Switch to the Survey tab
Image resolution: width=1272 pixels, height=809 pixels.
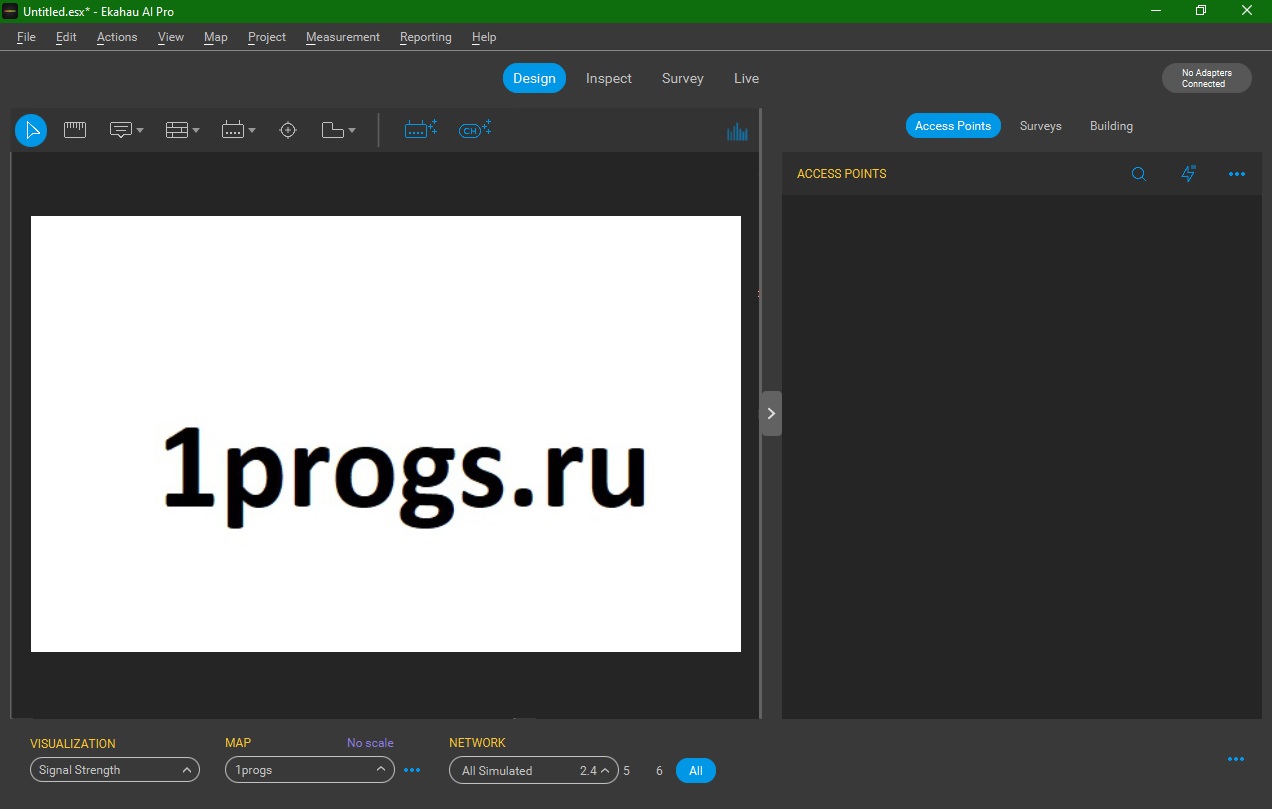[x=682, y=78]
